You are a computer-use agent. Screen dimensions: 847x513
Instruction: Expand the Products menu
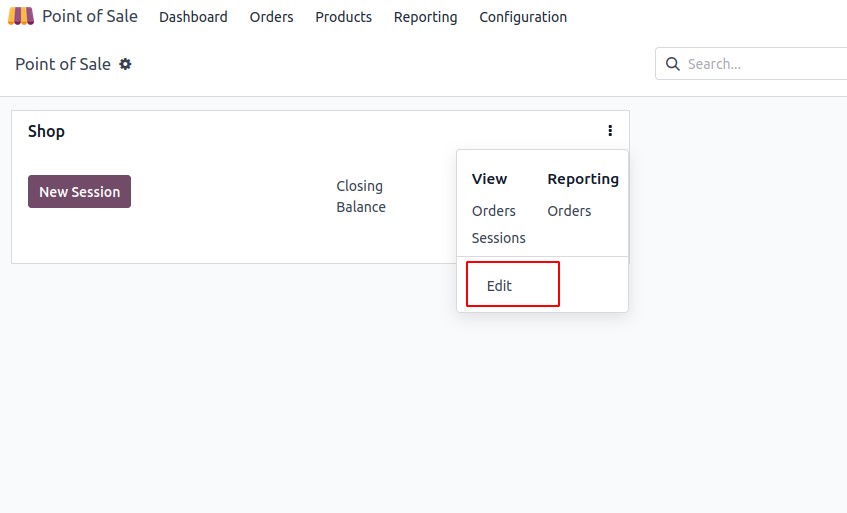[x=344, y=17]
